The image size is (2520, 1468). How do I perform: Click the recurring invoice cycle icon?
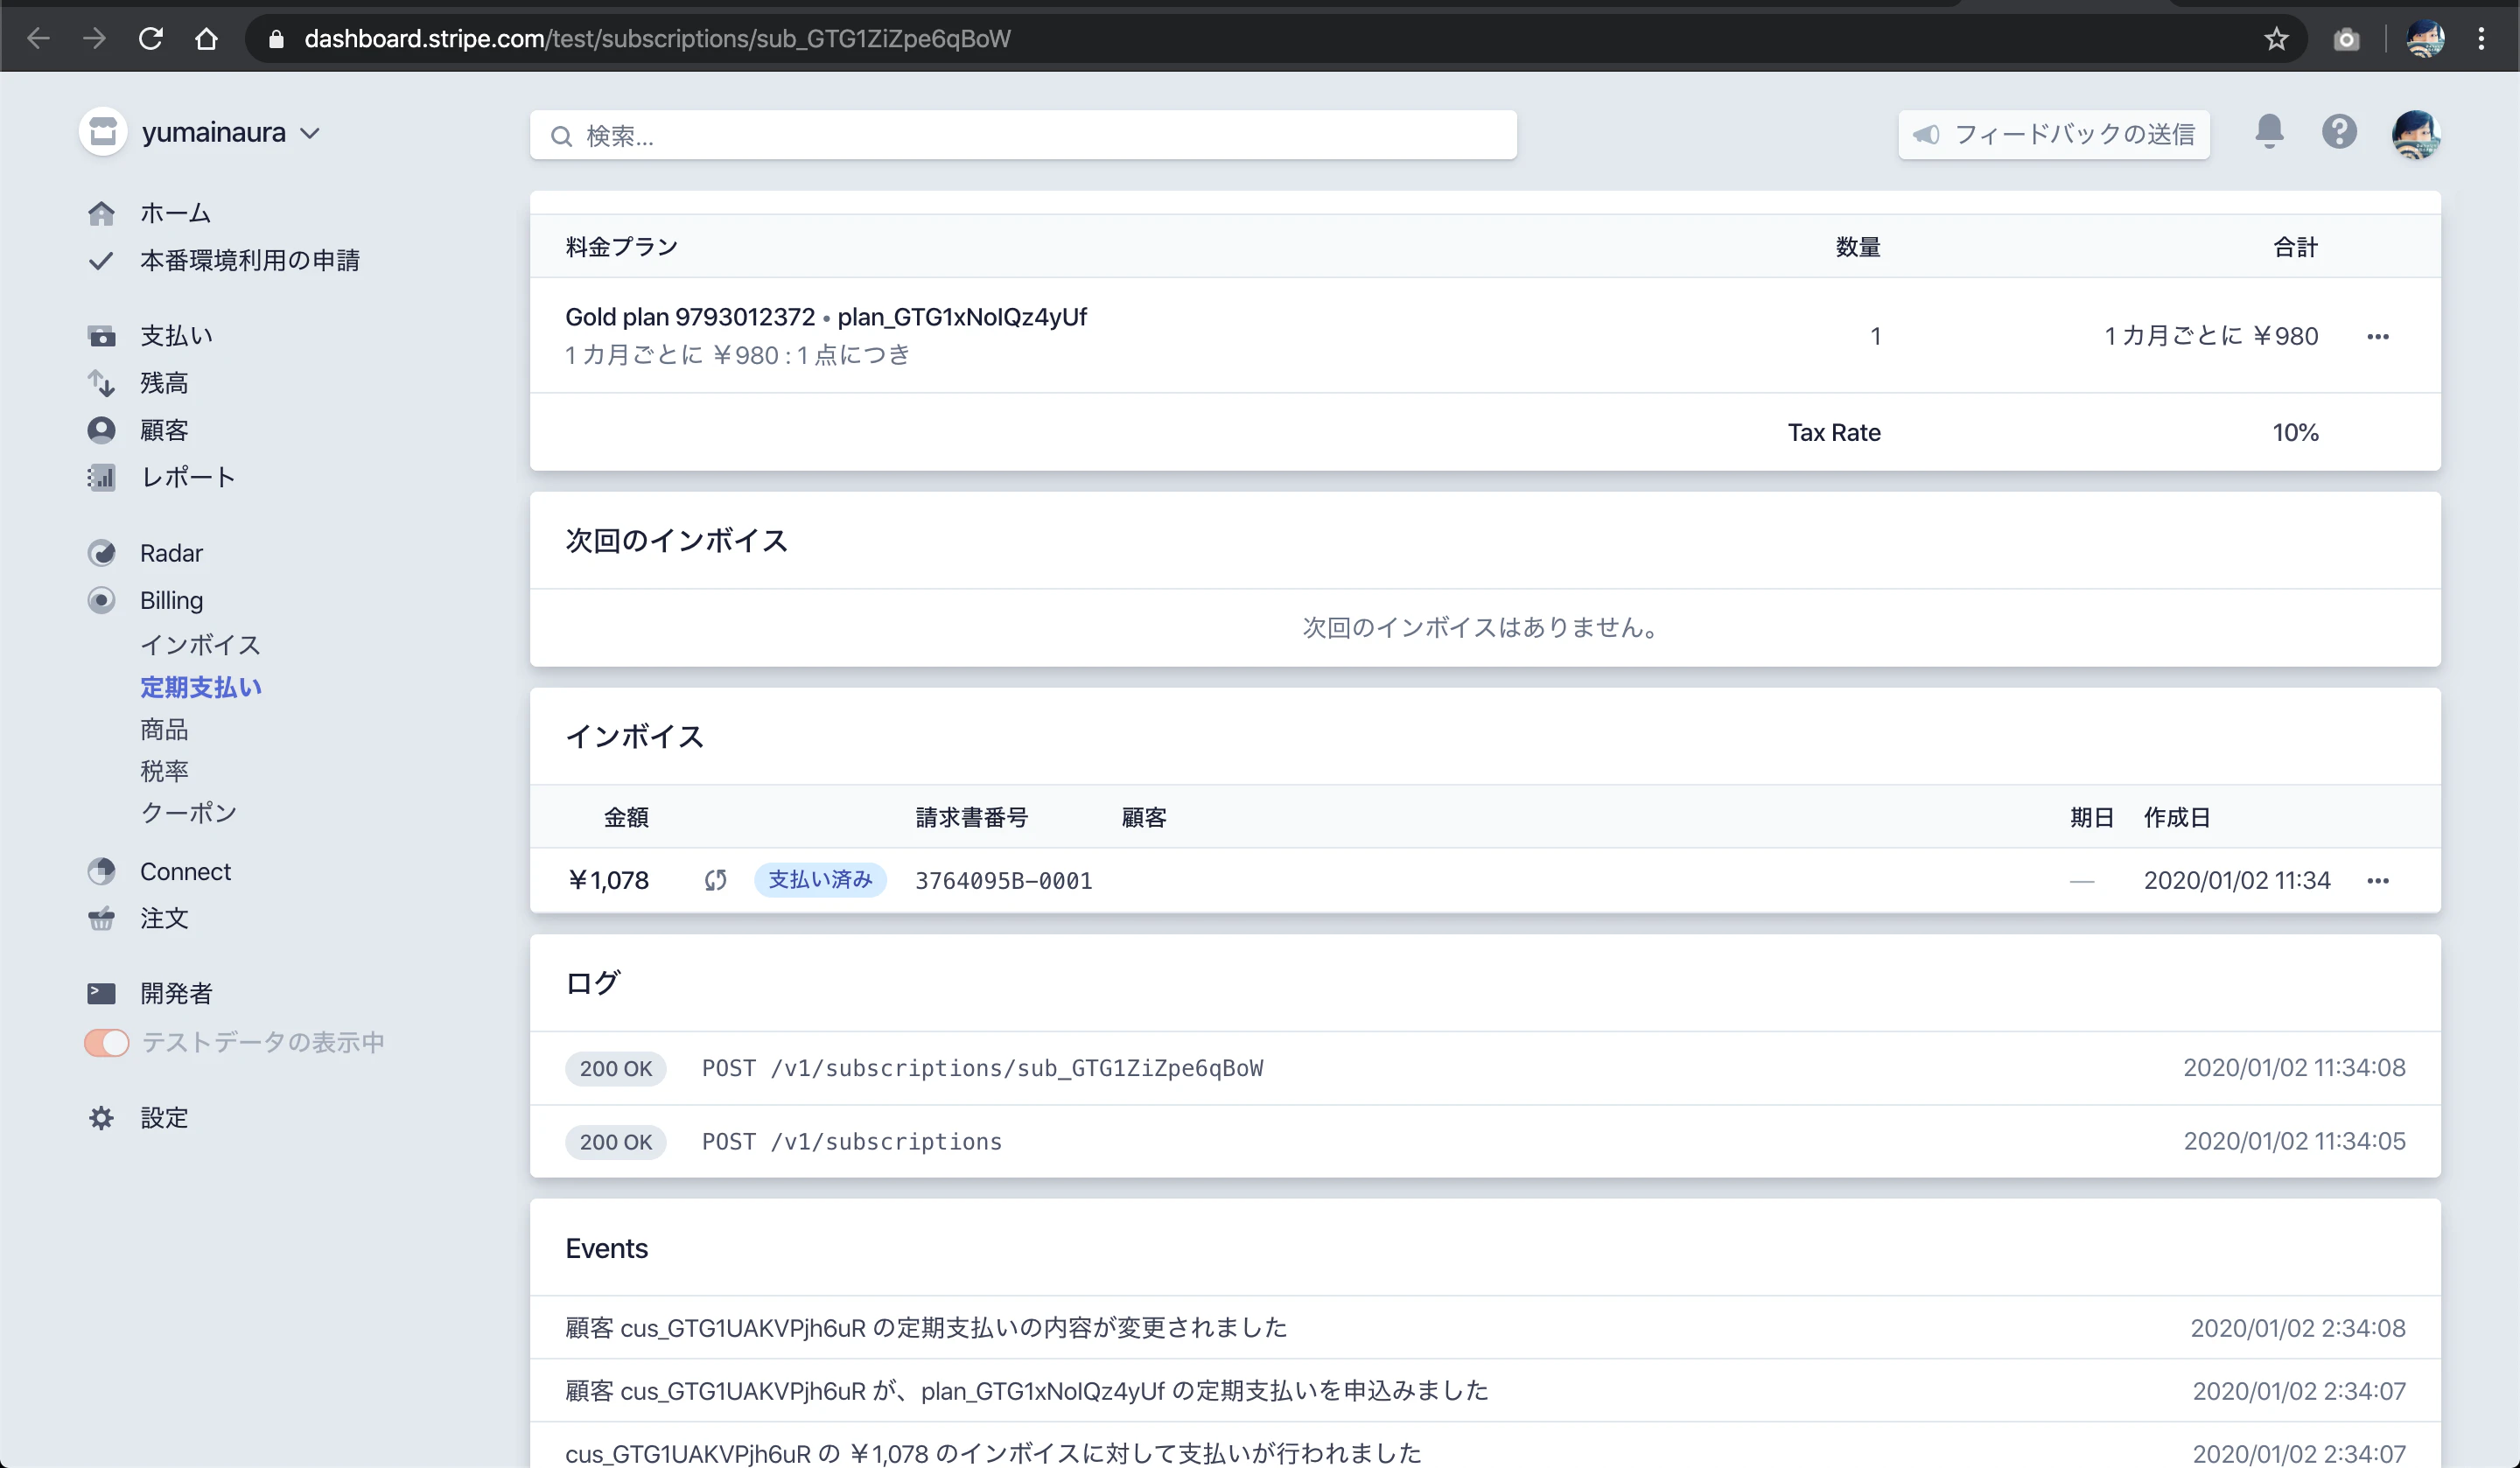tap(715, 880)
